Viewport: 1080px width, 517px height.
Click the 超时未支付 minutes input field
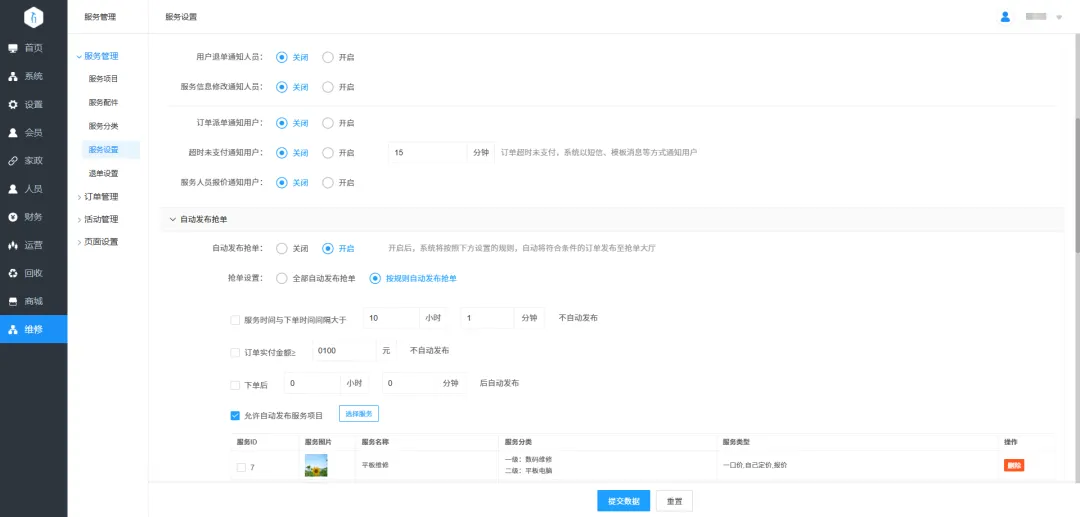pyautogui.click(x=426, y=152)
